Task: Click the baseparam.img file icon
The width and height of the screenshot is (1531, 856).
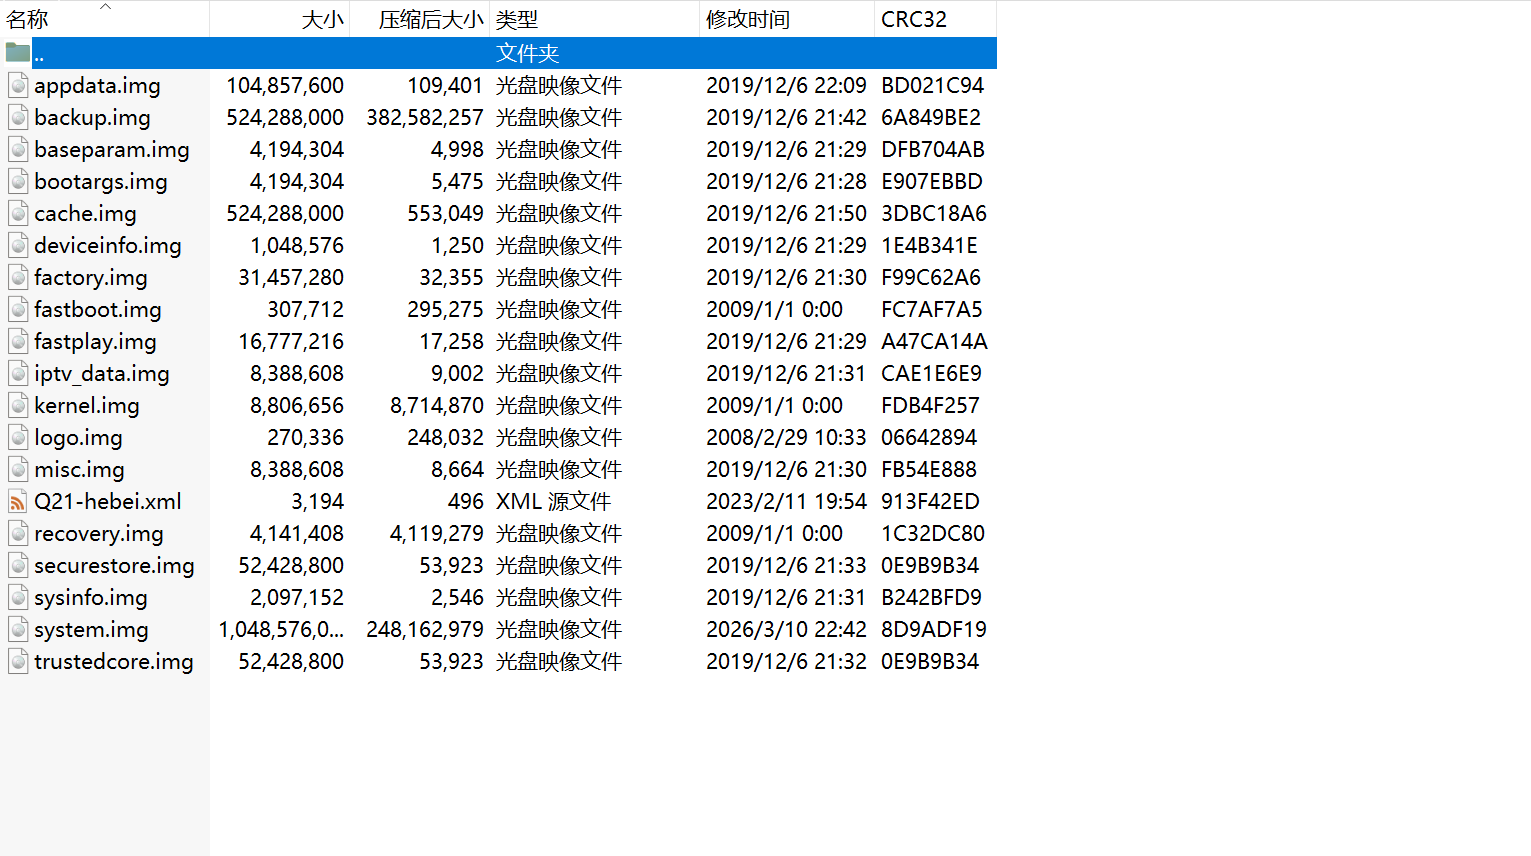Action: pyautogui.click(x=18, y=149)
